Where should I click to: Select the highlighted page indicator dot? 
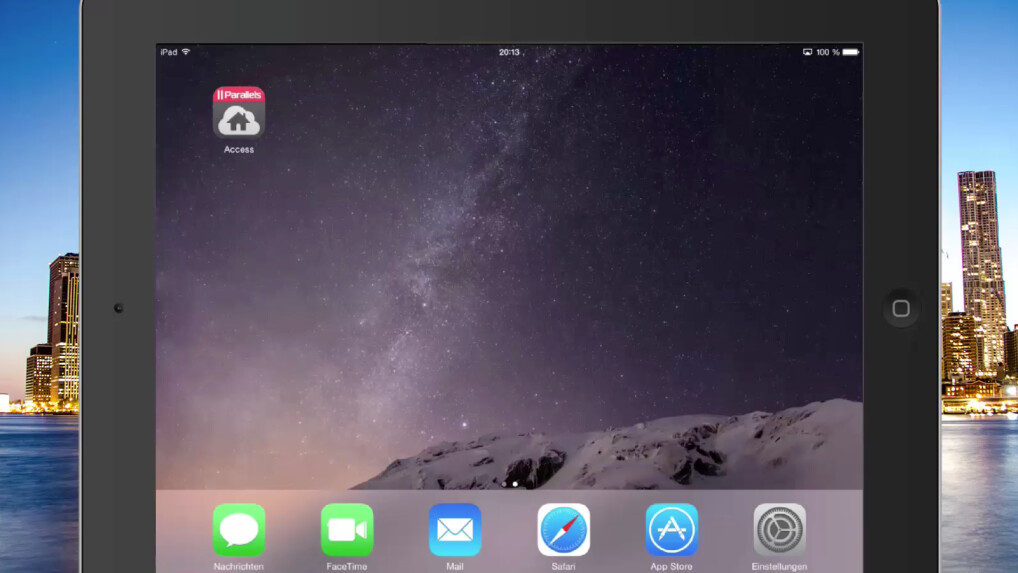515,484
